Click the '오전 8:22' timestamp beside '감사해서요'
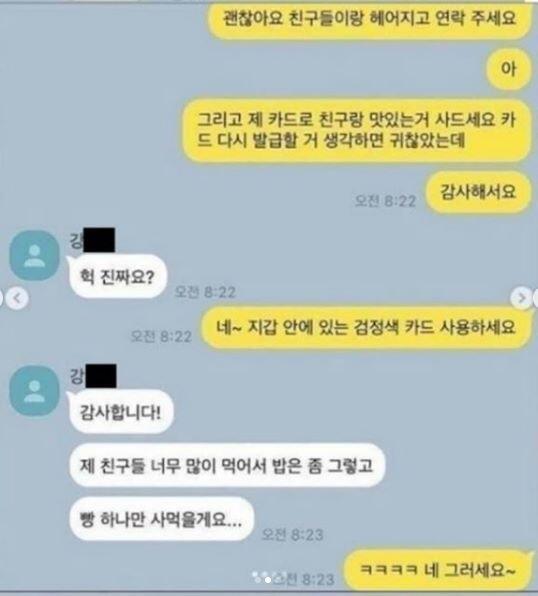The image size is (538, 596). click(x=385, y=200)
